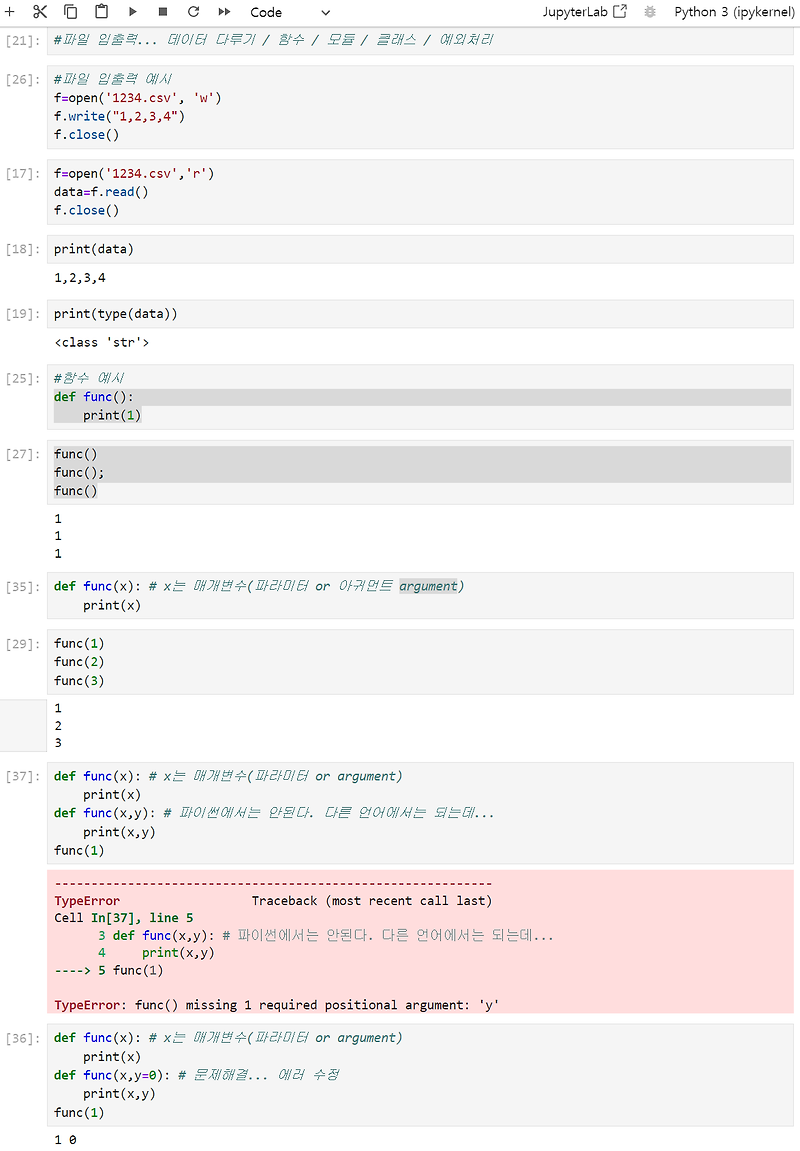Open the Code cell type dropdown

pos(290,12)
